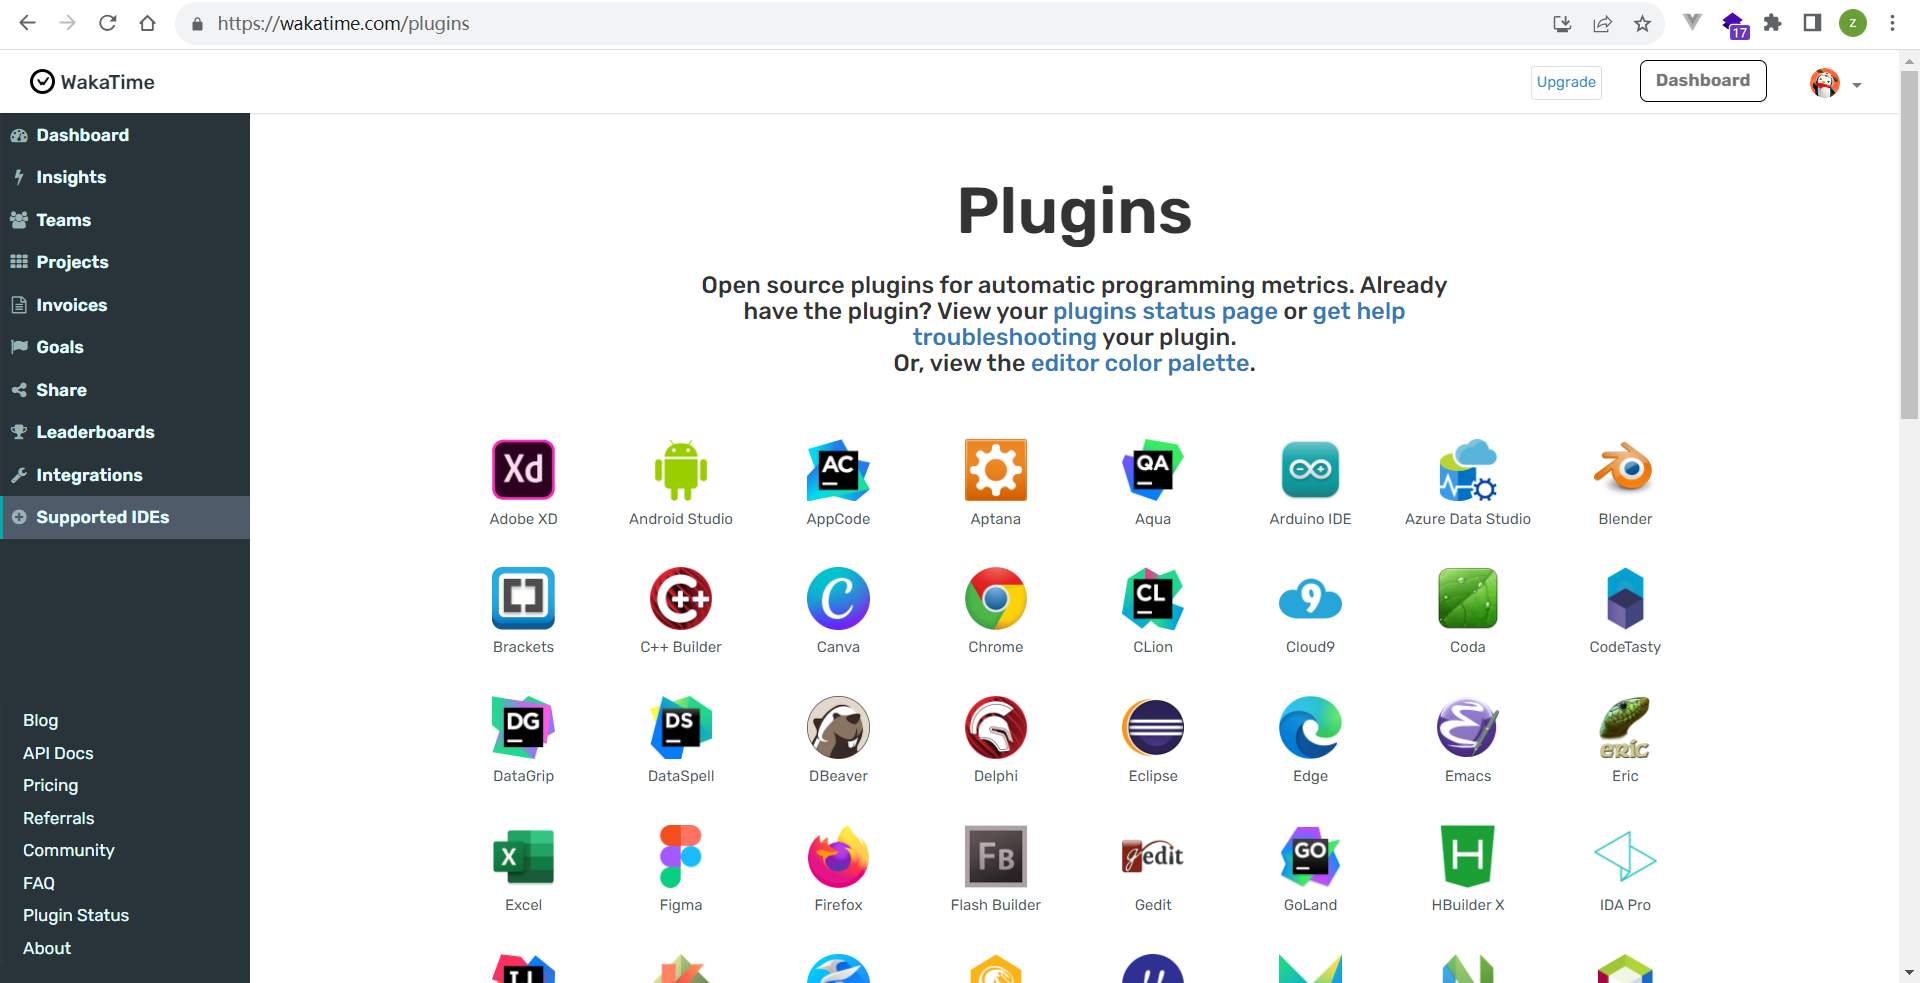The width and height of the screenshot is (1920, 983).
Task: Click the WakaTime logo
Action: coord(92,82)
